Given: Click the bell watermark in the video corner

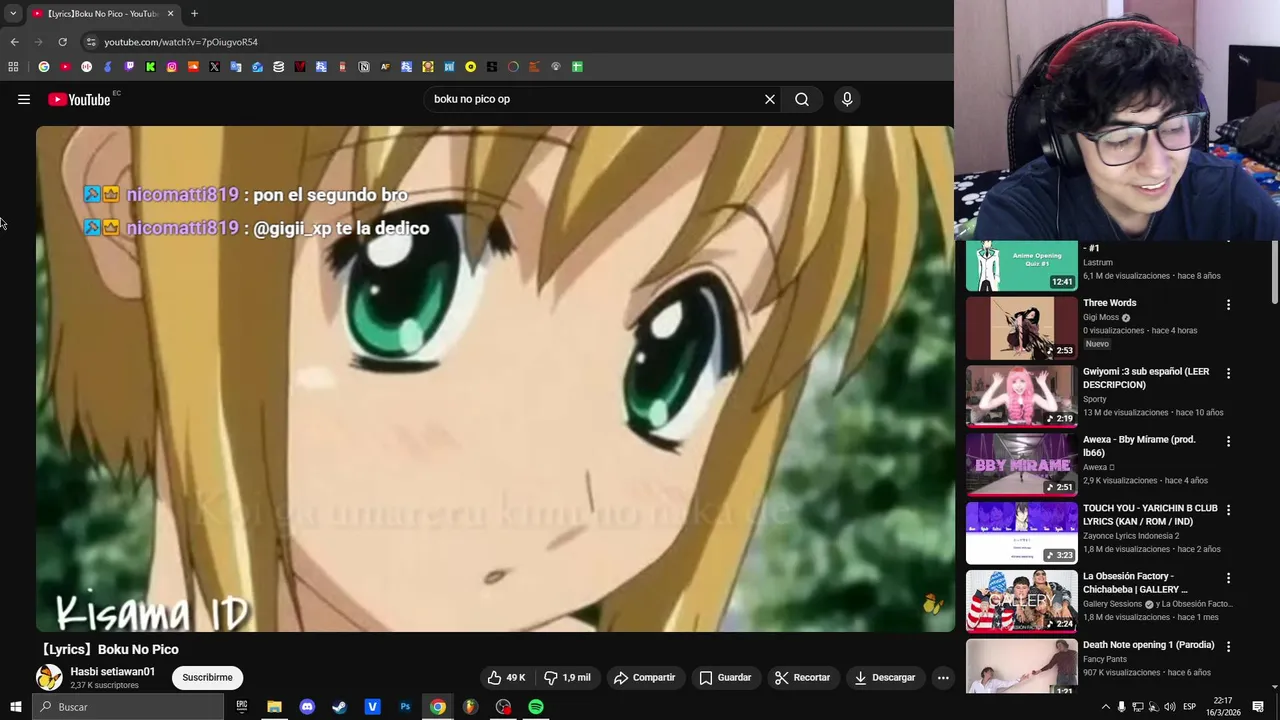Looking at the screenshot, I should [932, 603].
